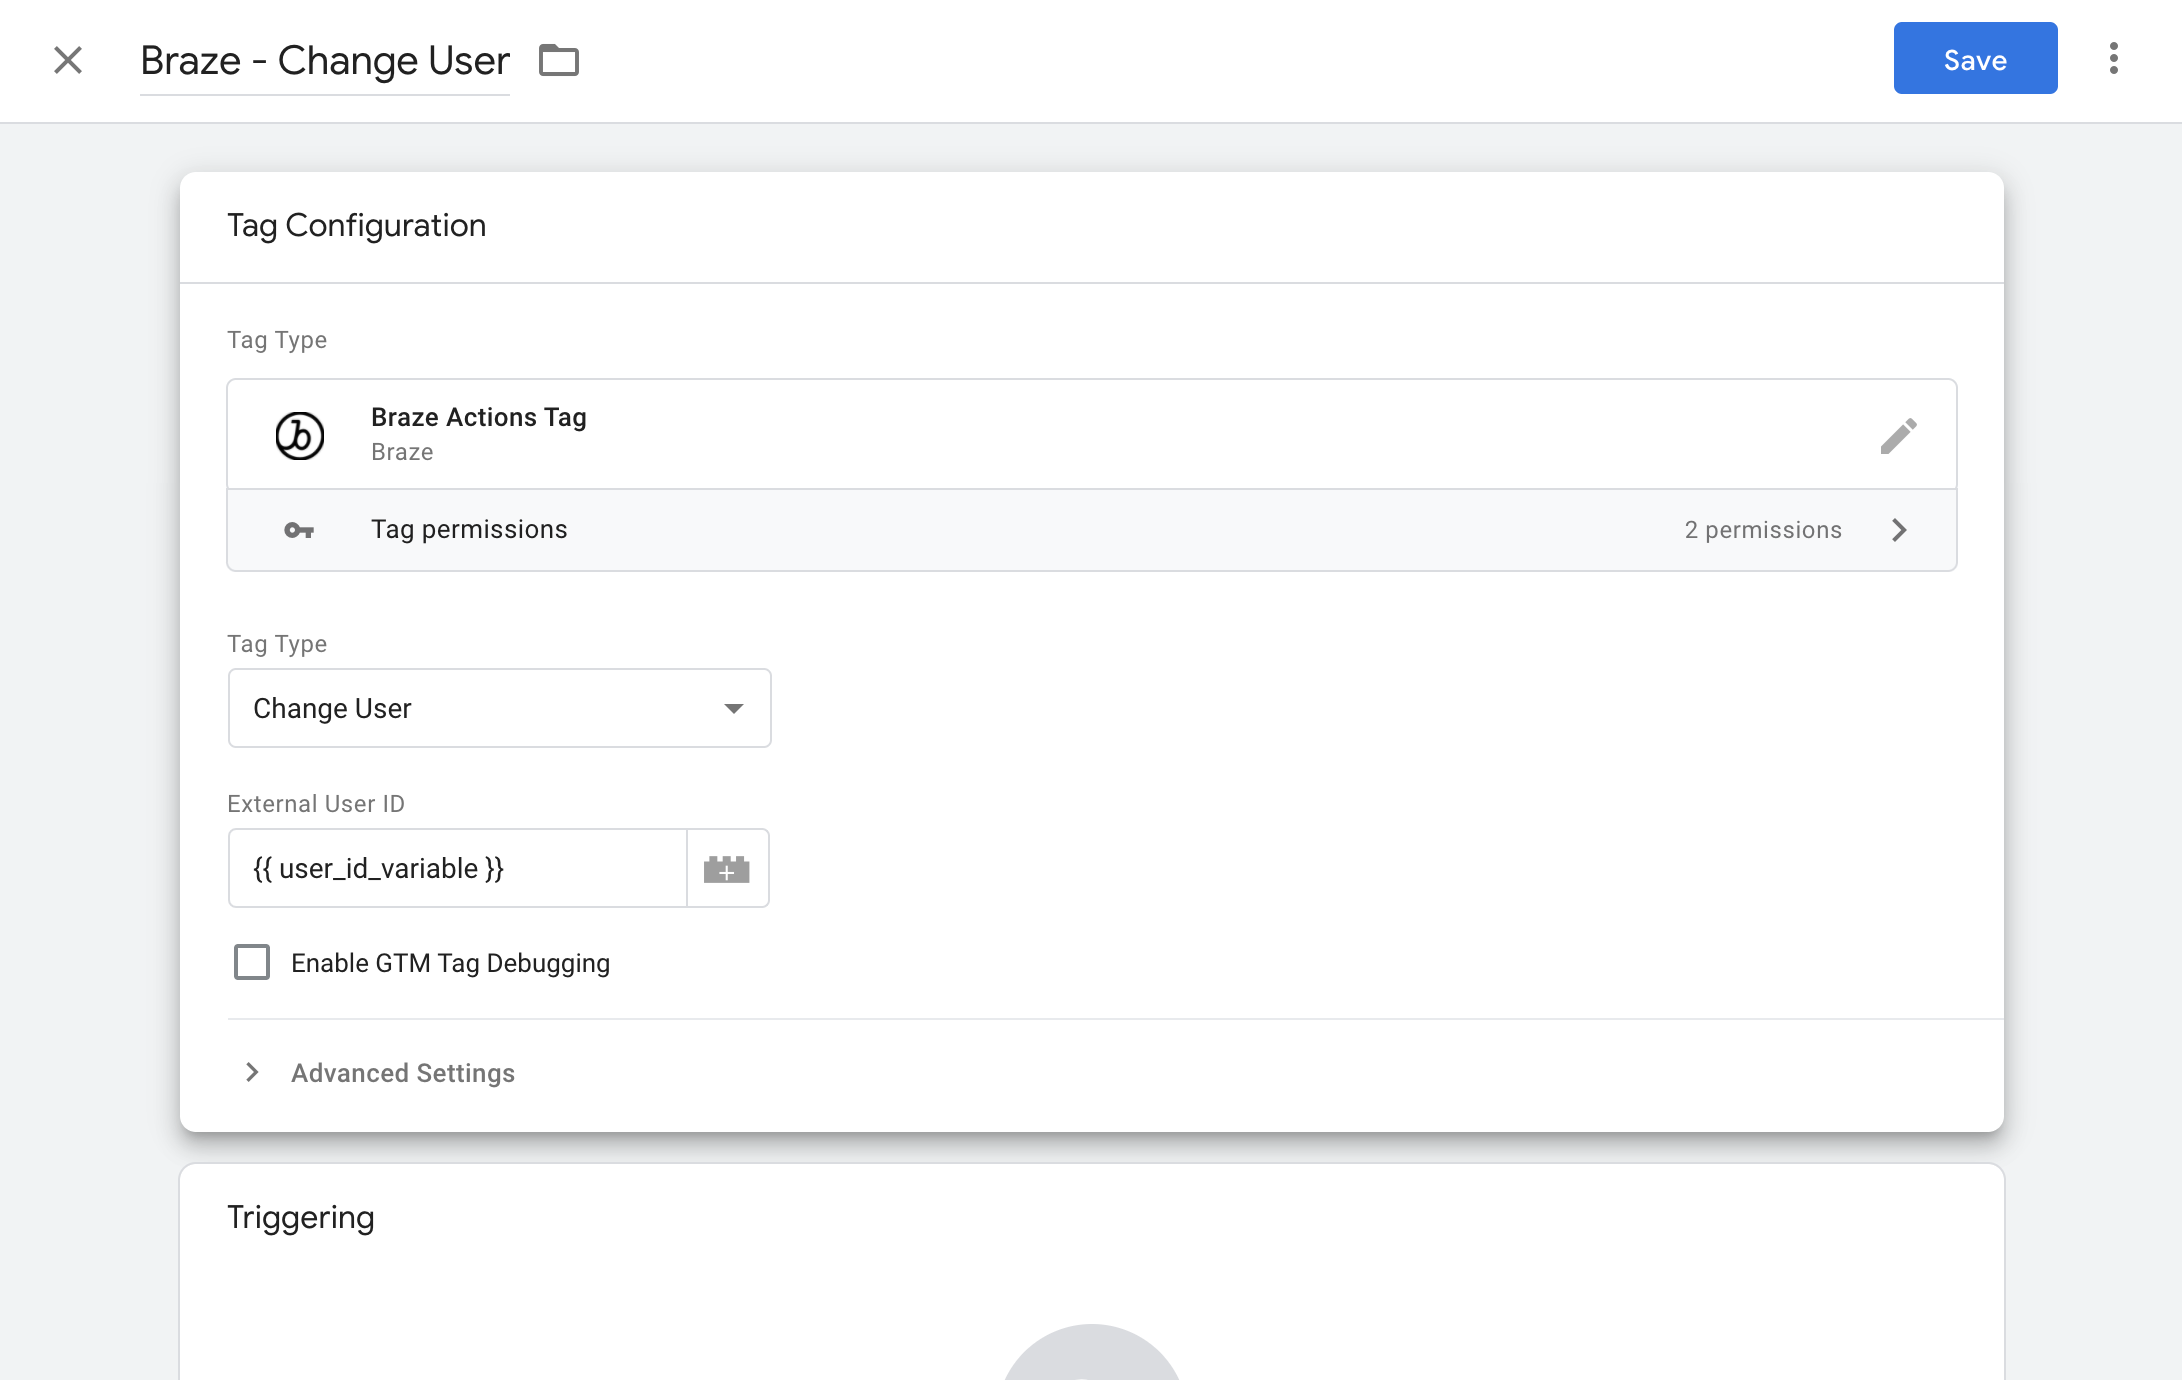
Task: Select the Tag Configuration section header
Action: 358,224
